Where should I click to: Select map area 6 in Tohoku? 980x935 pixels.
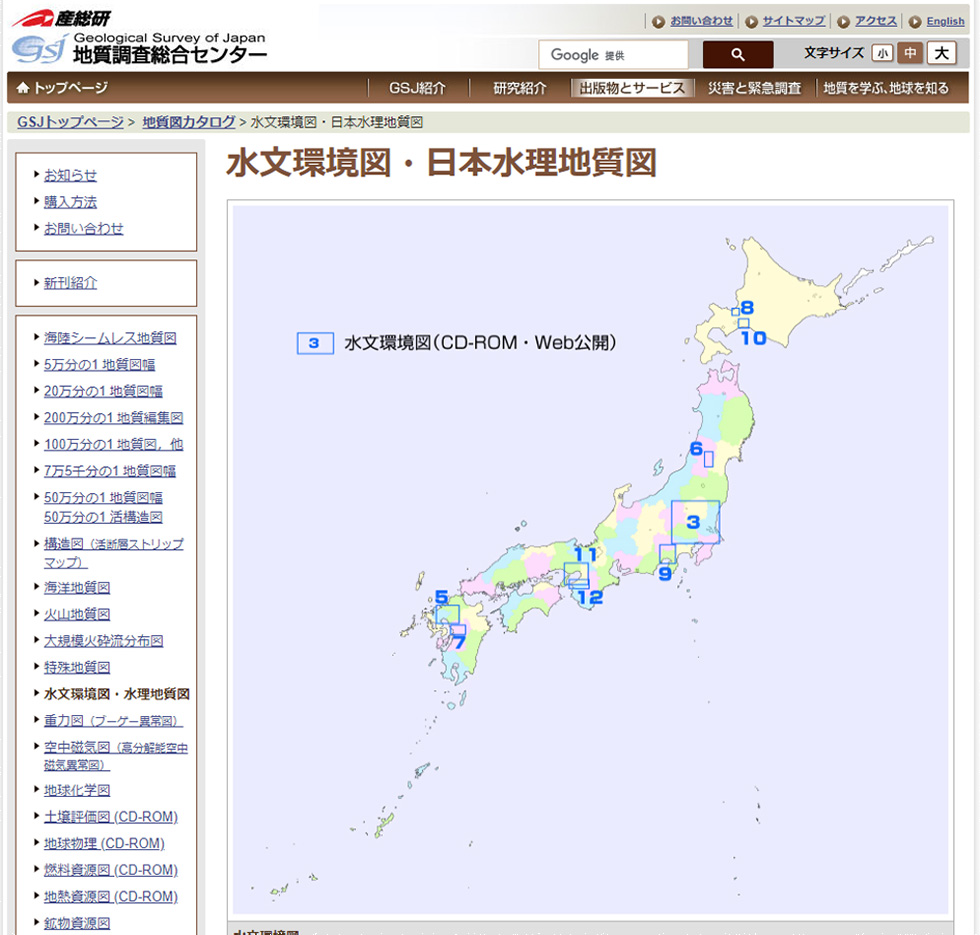pyautogui.click(x=709, y=459)
